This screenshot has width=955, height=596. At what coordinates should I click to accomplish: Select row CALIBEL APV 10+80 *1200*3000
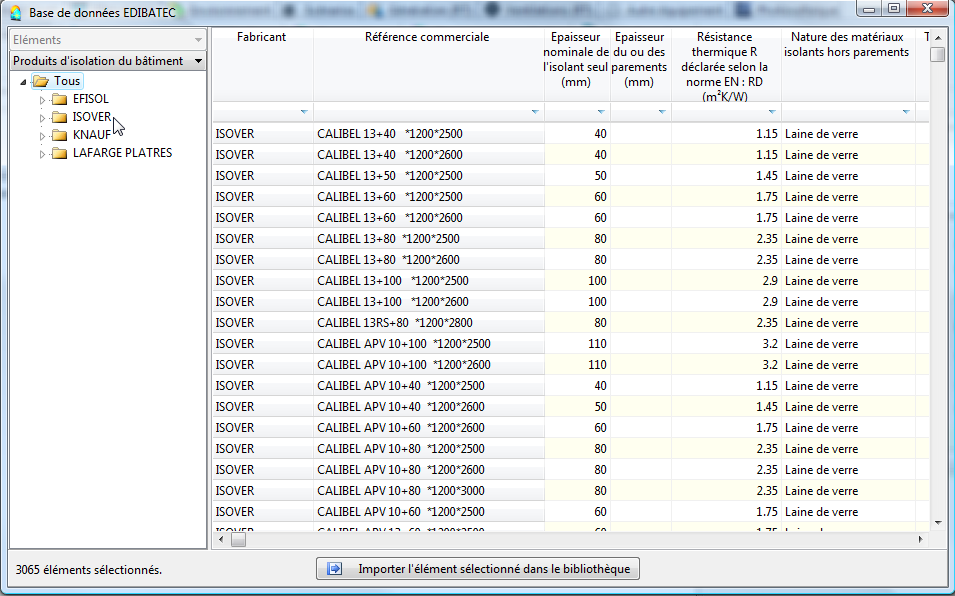click(x=571, y=491)
